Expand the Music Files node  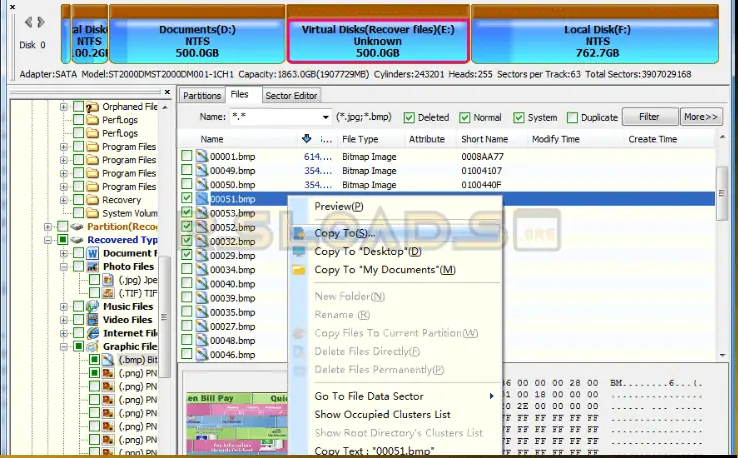tap(64, 307)
